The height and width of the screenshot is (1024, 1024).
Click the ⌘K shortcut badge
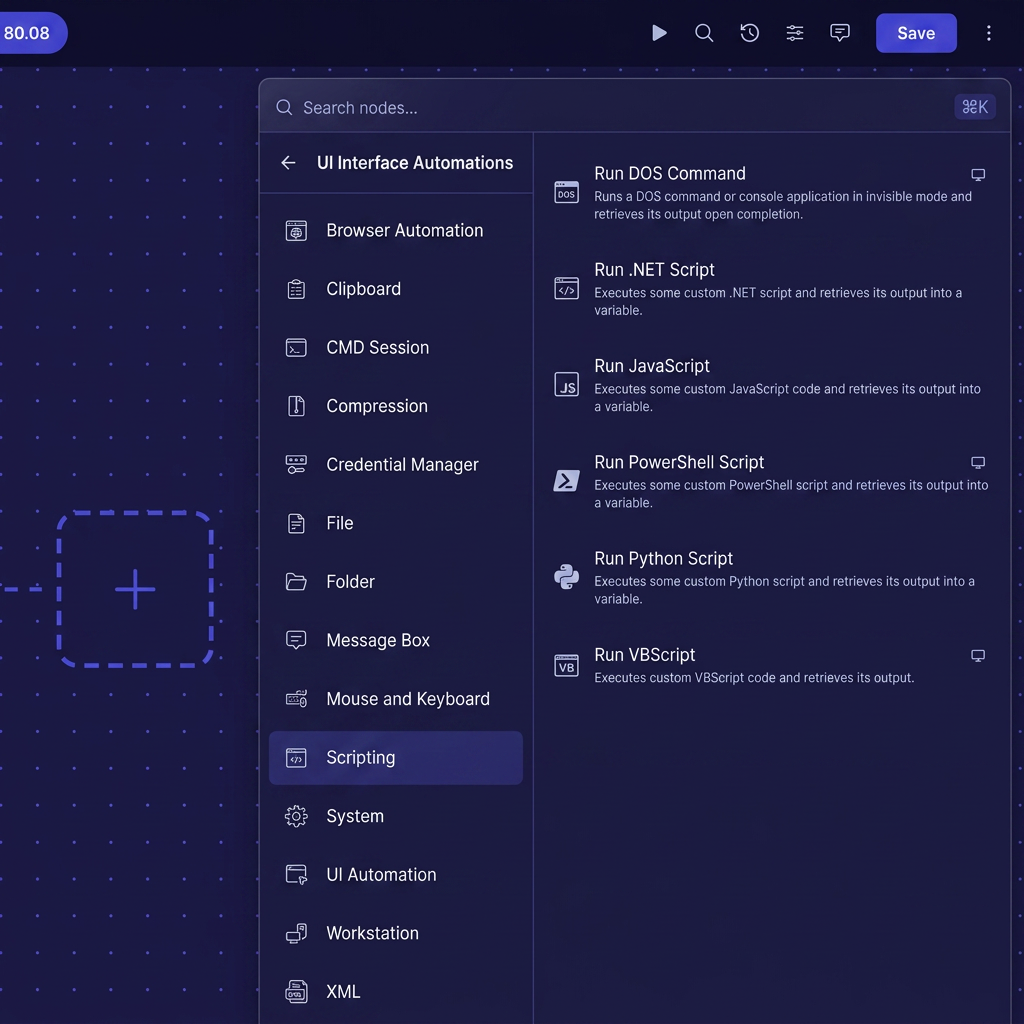point(974,107)
